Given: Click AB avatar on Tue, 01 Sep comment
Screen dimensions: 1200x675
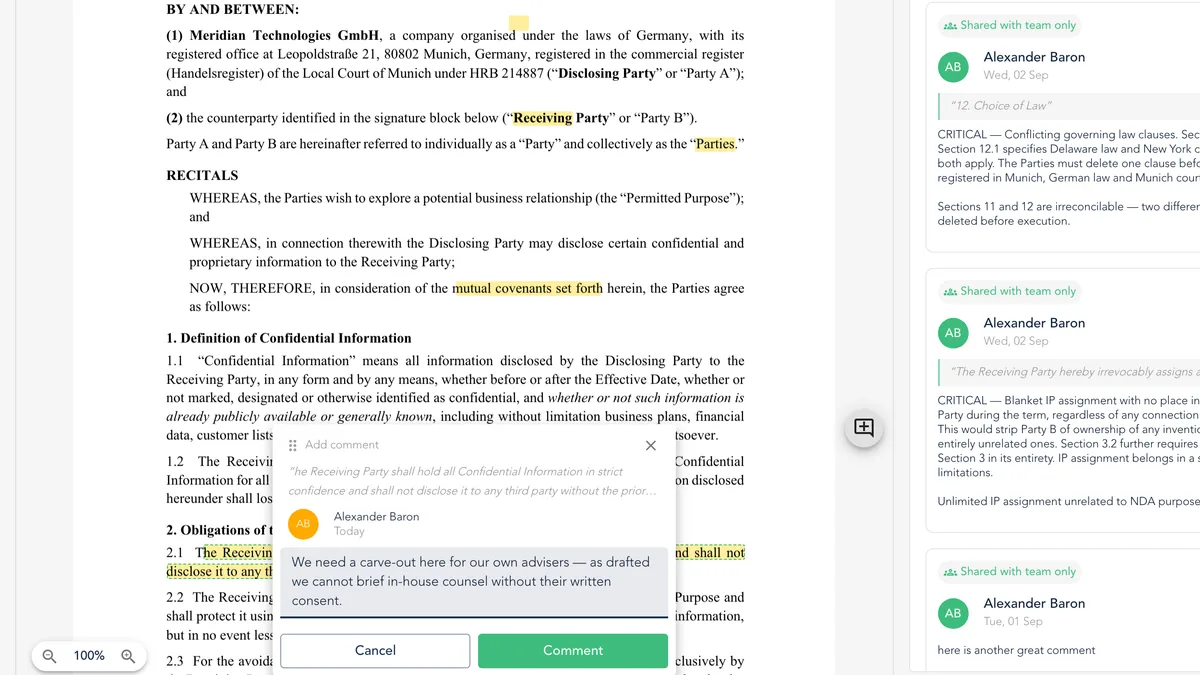Looking at the screenshot, I should 953,613.
